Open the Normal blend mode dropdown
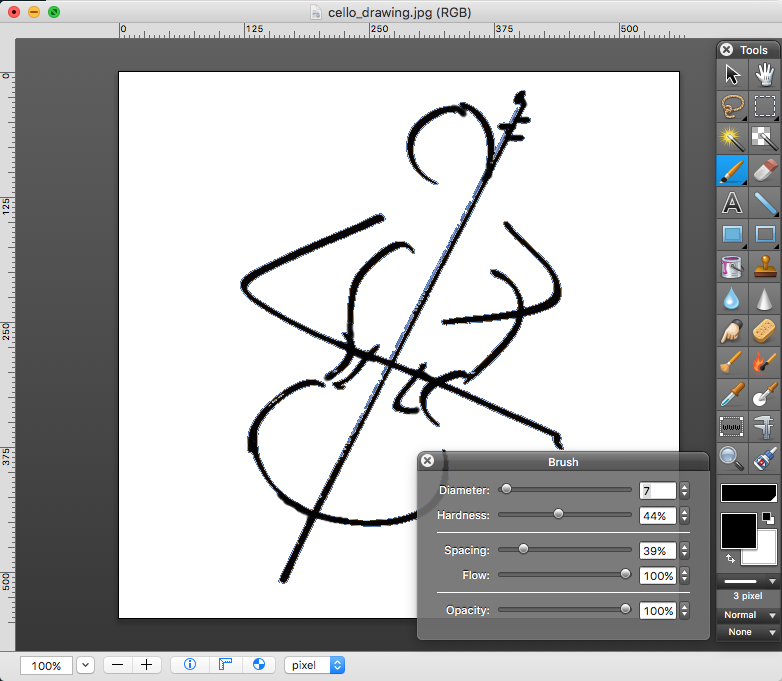This screenshot has width=782, height=681. pos(748,615)
